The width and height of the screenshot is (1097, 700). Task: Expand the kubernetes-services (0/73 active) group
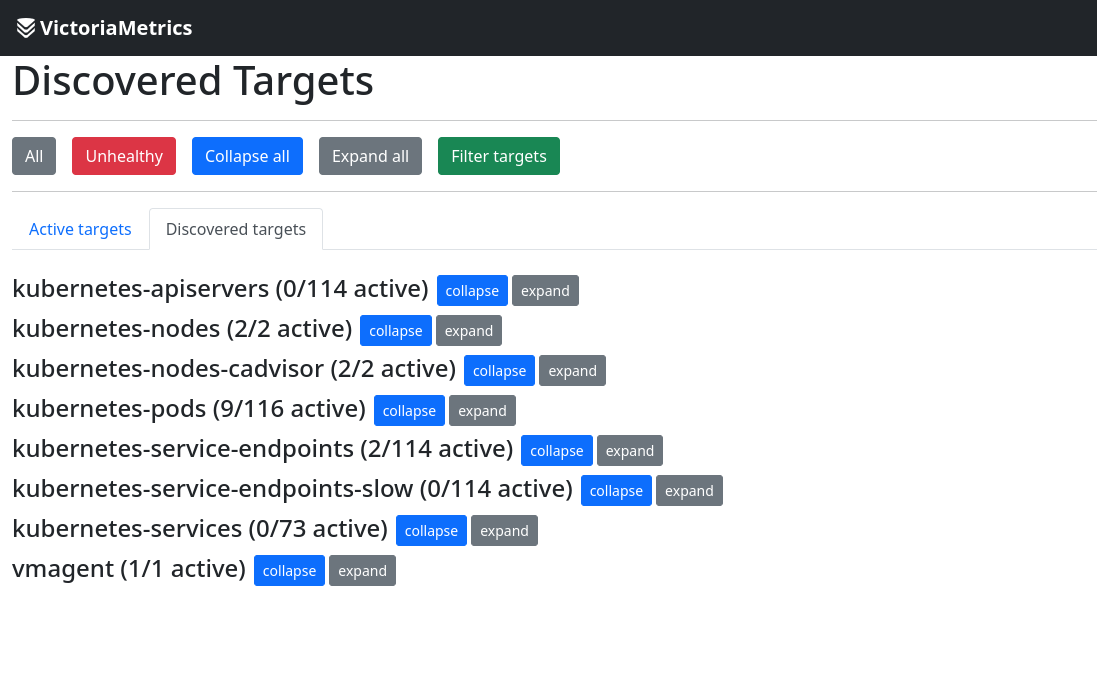click(x=504, y=531)
